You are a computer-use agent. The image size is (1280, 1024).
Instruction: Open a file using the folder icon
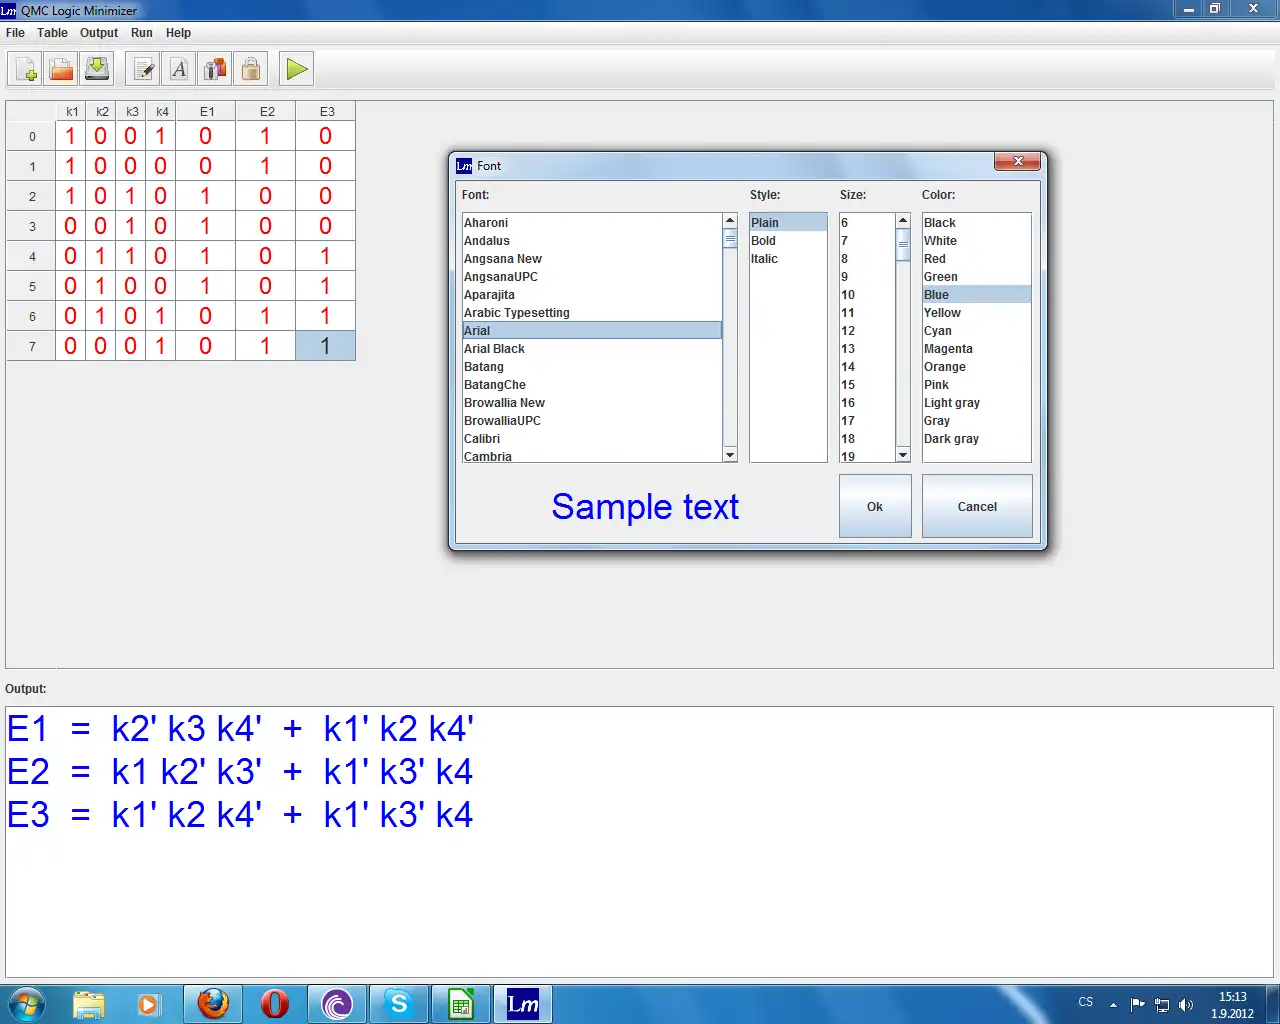(x=61, y=69)
